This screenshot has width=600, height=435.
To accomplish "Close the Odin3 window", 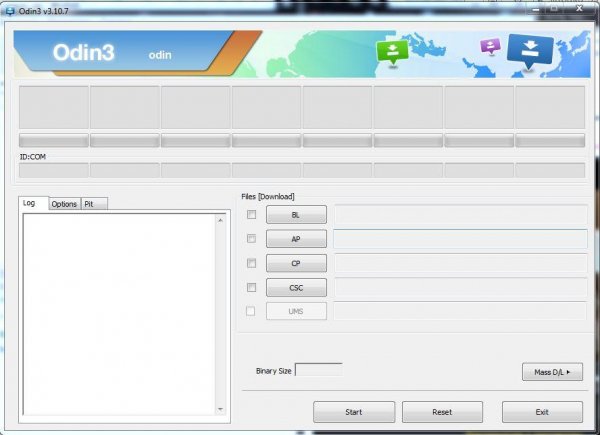I will [x=580, y=8].
